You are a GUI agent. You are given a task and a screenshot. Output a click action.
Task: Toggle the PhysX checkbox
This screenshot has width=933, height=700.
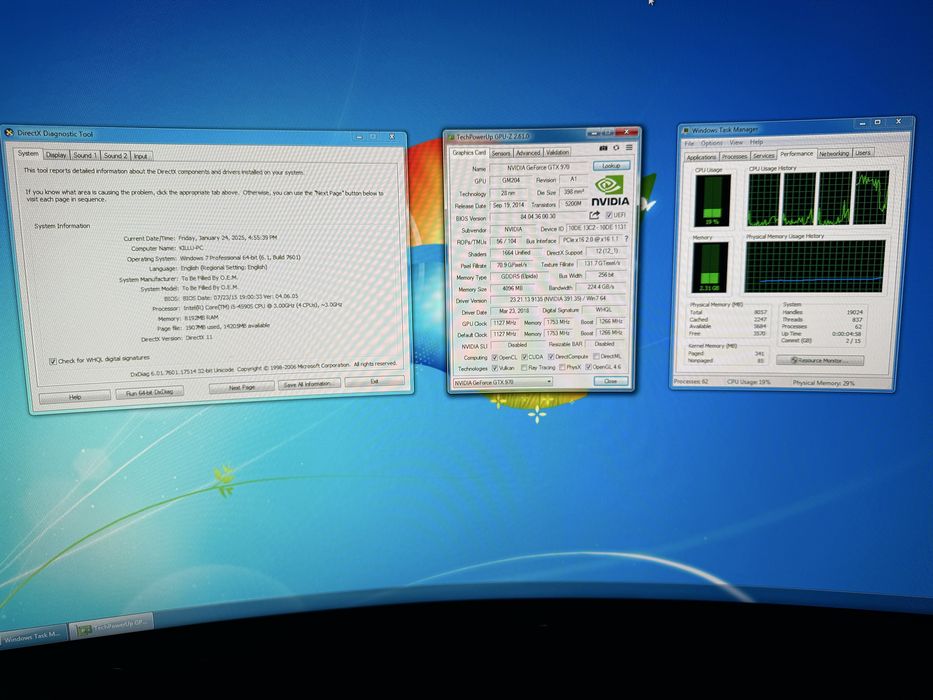point(562,367)
